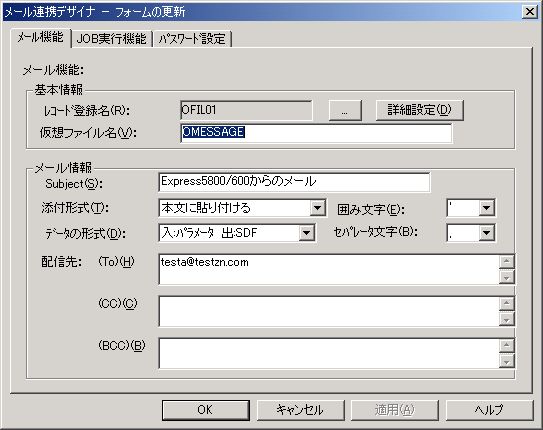Select the メール機能 tab
543x430 pixels.
(41, 37)
